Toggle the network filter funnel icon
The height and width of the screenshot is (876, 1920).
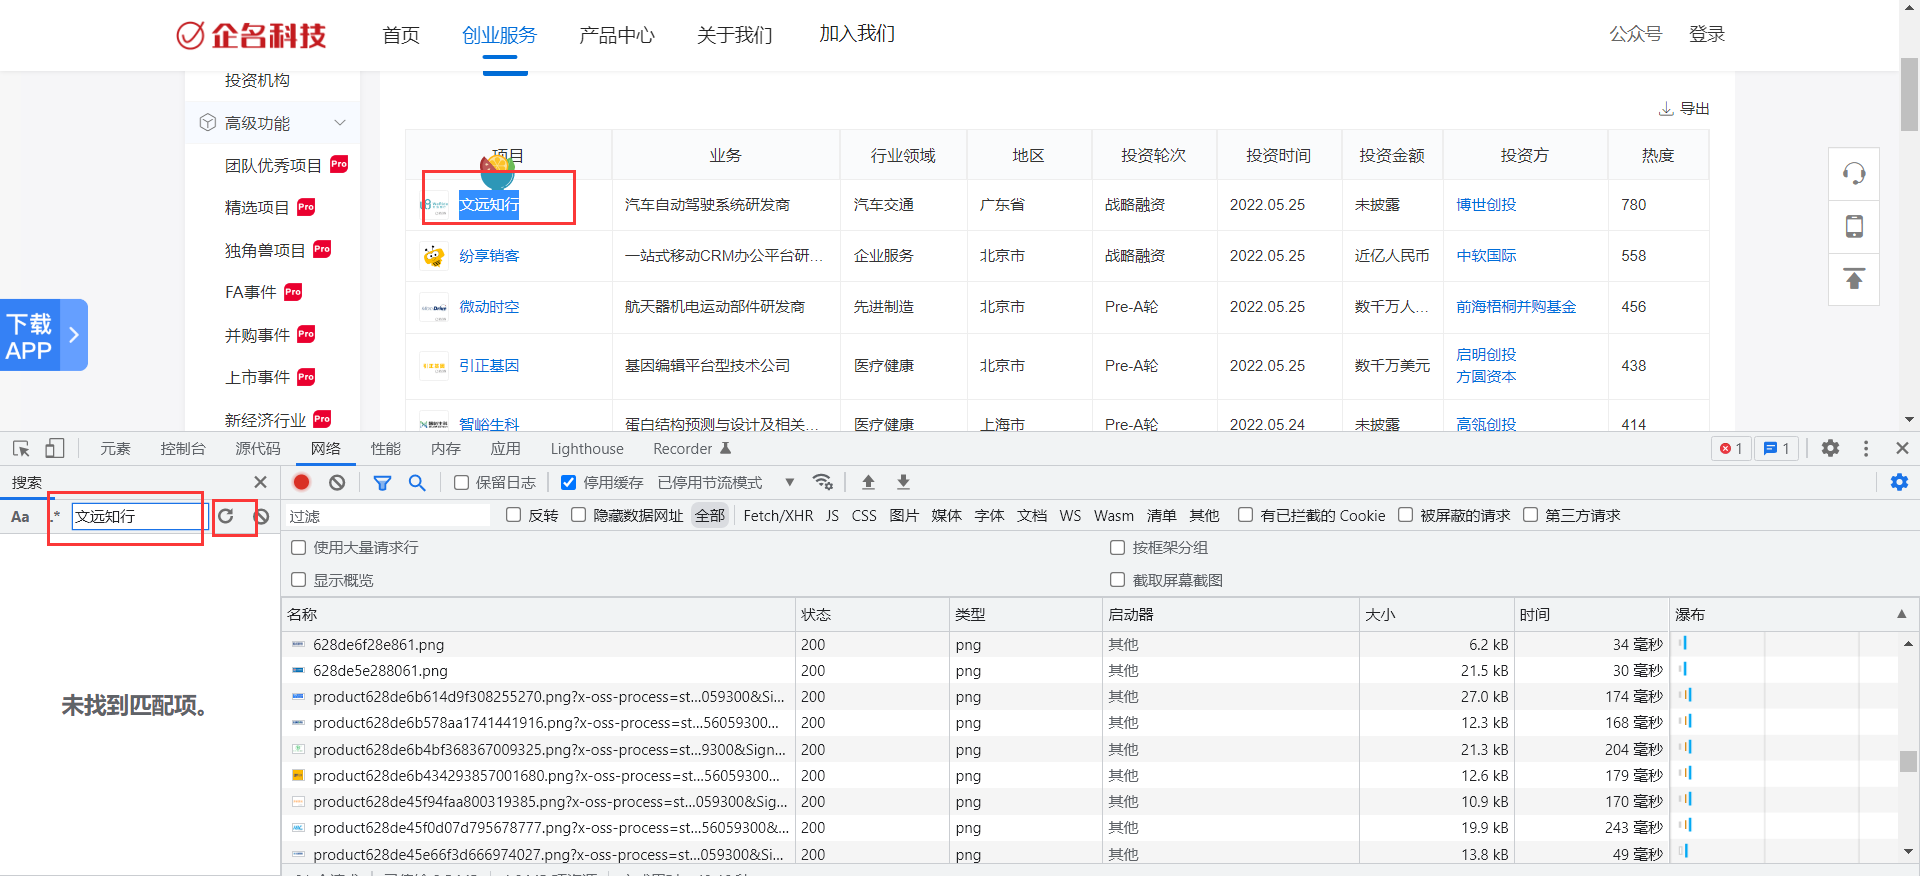(x=382, y=483)
